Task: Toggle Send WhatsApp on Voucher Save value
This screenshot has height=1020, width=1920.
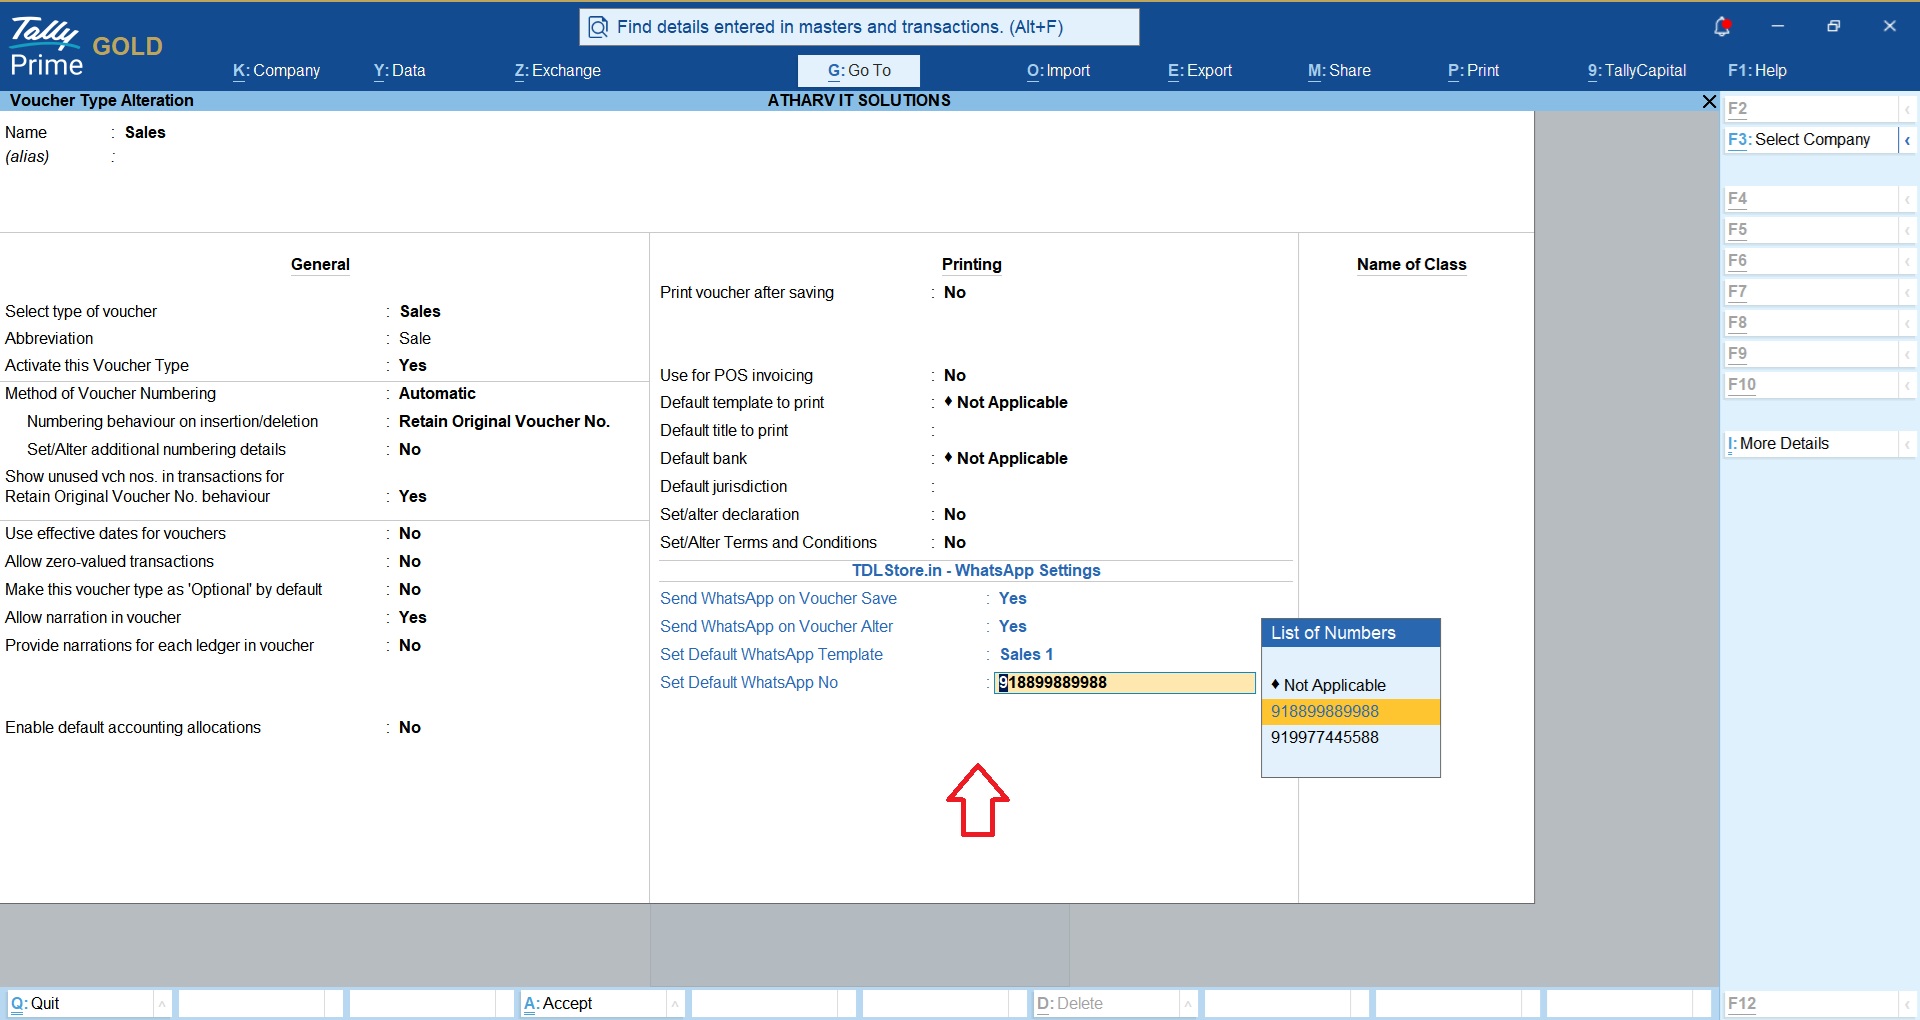Action: (1012, 598)
